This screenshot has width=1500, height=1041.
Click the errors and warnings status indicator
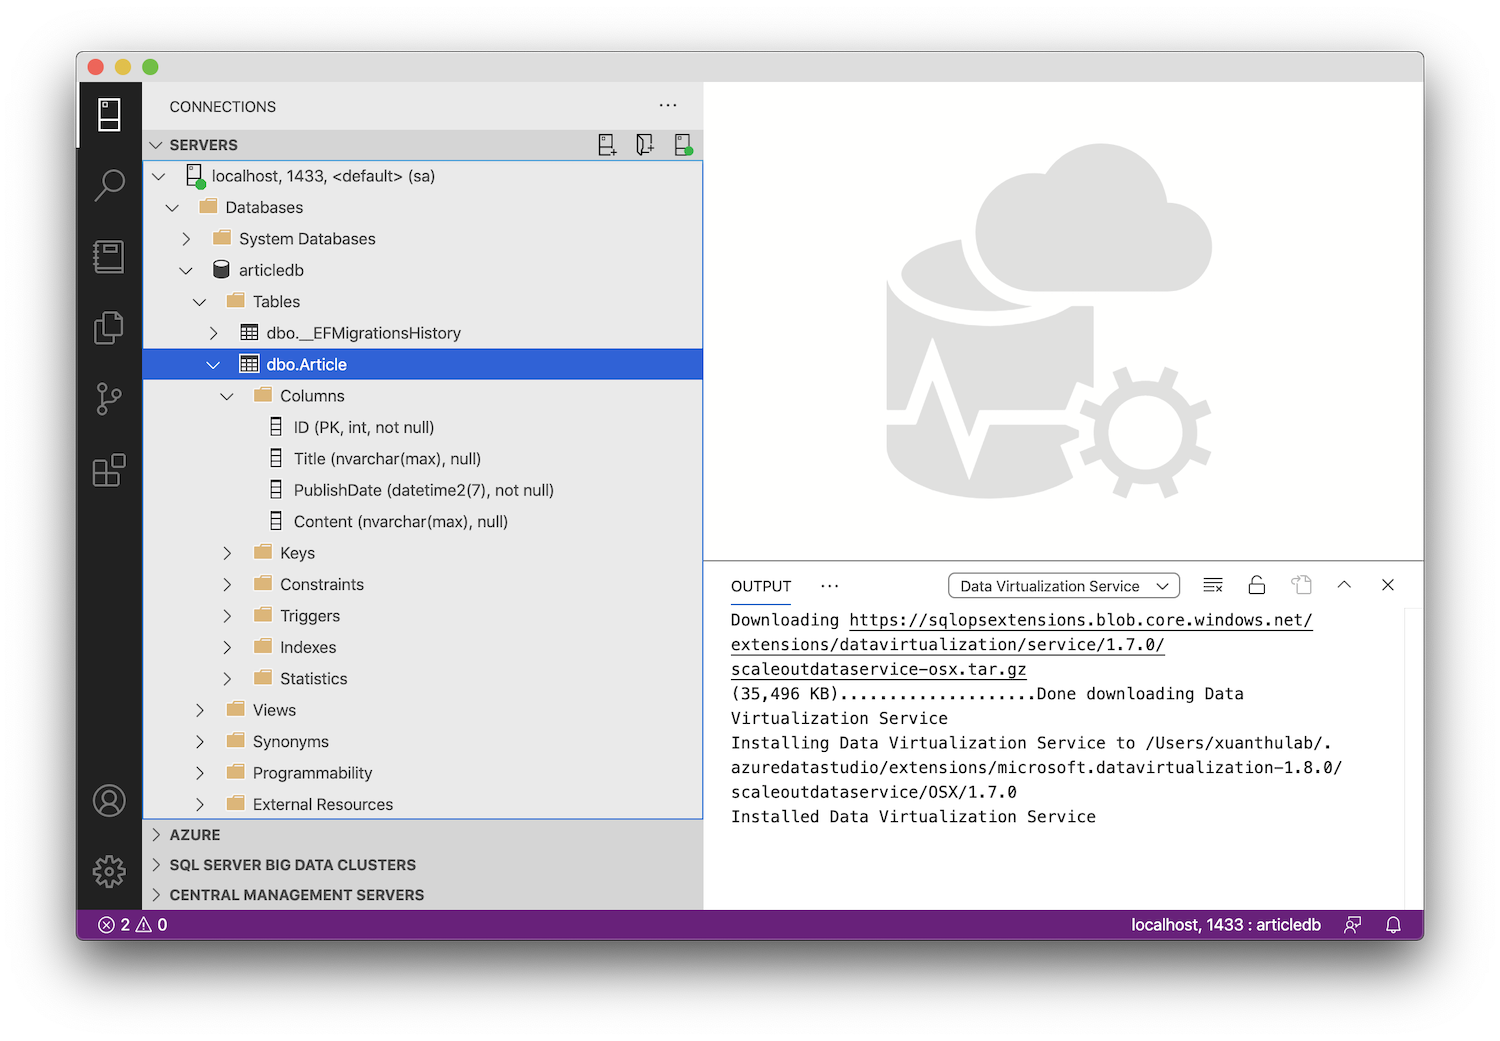pos(134,925)
